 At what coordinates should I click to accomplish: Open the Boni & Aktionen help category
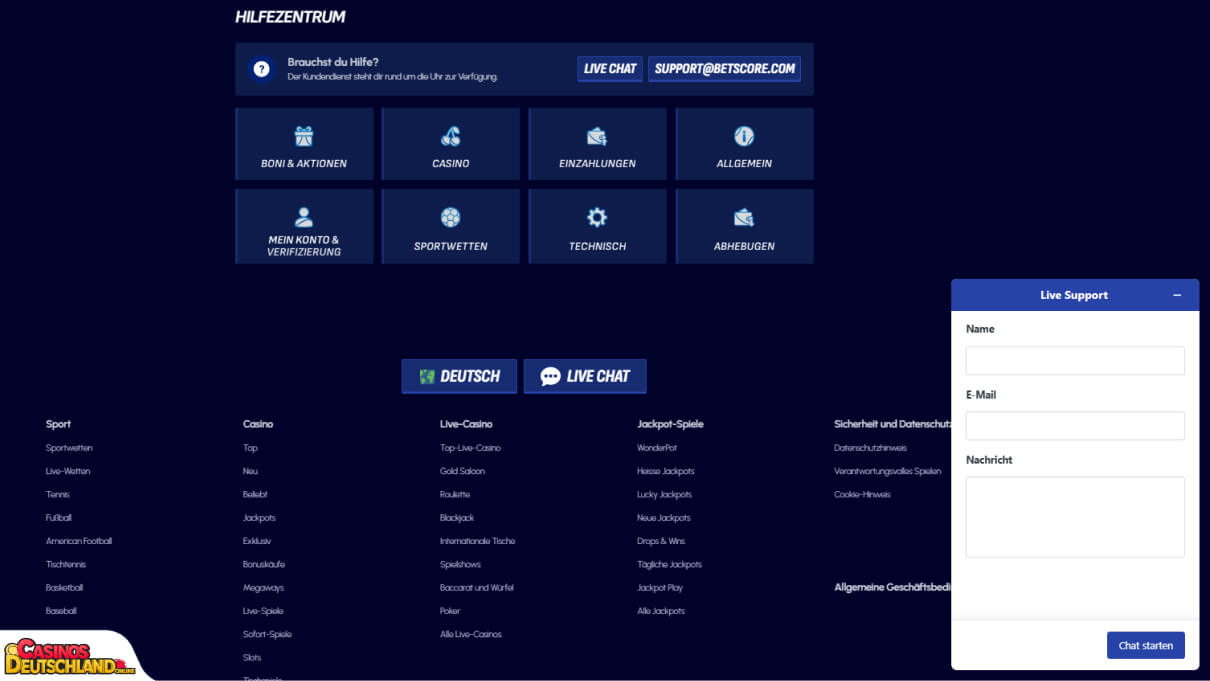point(304,144)
